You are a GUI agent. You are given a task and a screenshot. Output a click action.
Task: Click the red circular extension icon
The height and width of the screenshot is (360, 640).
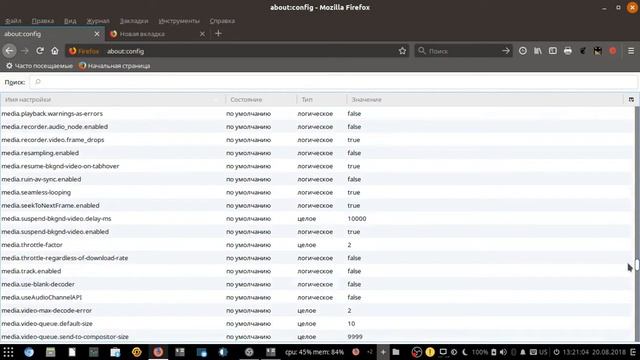coord(613,51)
